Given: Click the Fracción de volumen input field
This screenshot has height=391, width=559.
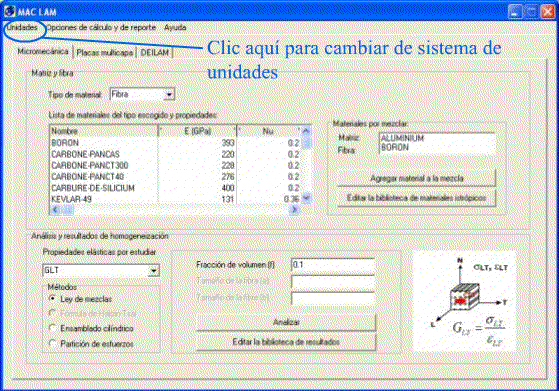Looking at the screenshot, I should coord(333,264).
